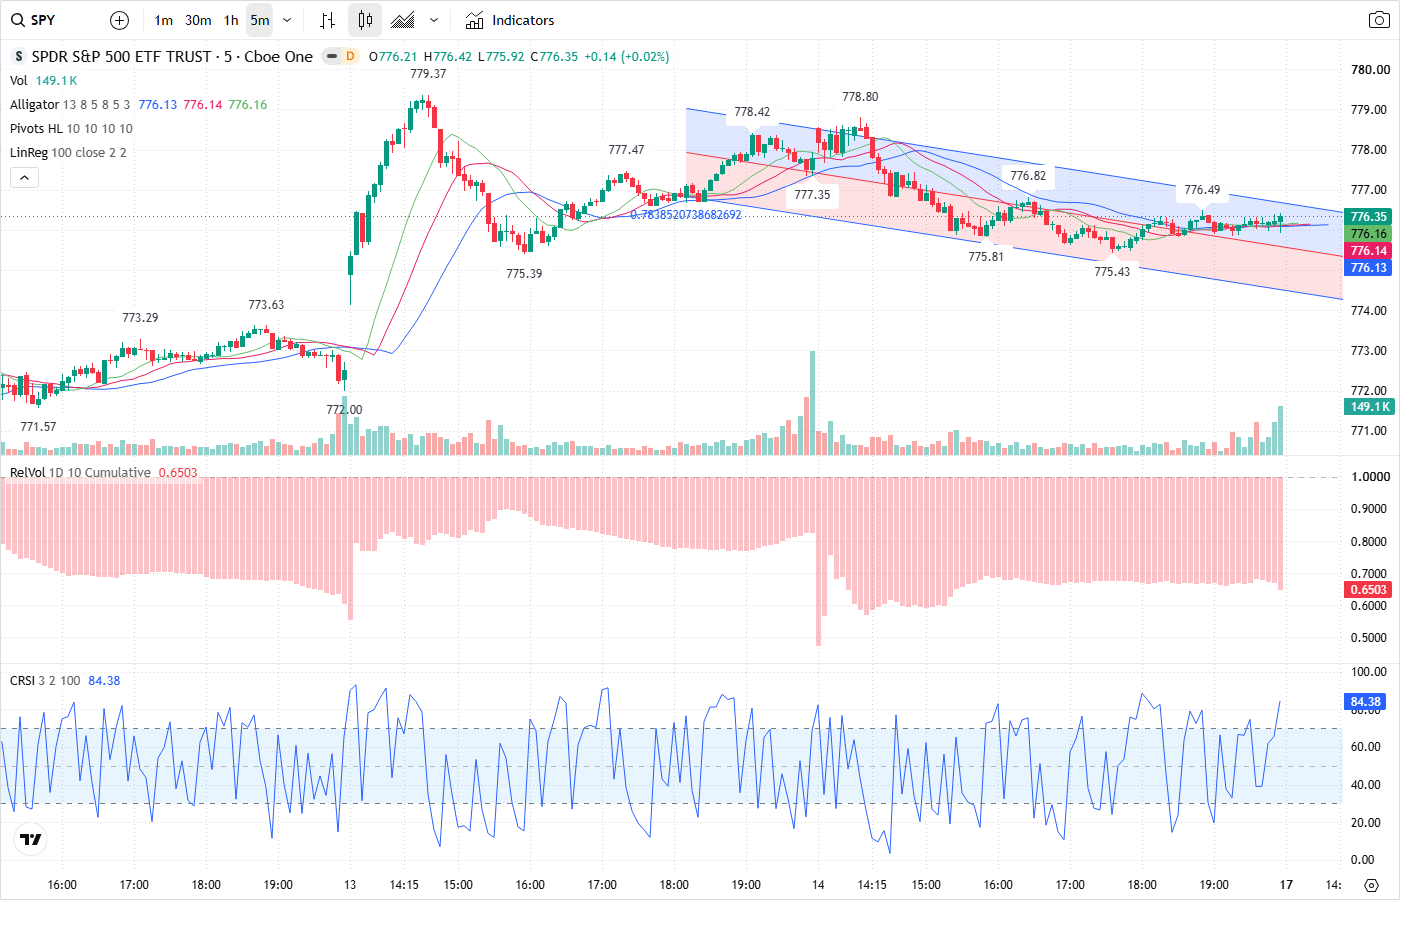The height and width of the screenshot is (950, 1420).
Task: Open the Indicators dialog
Action: tap(510, 20)
